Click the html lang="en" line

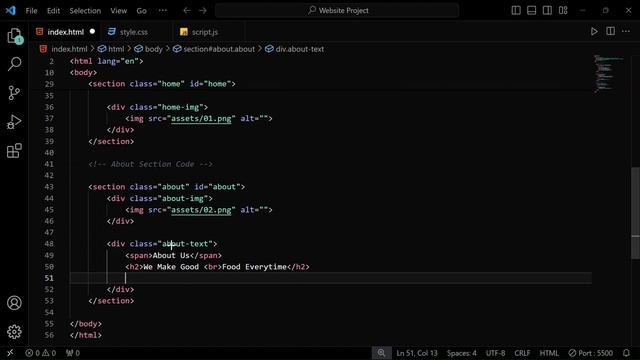click(107, 61)
